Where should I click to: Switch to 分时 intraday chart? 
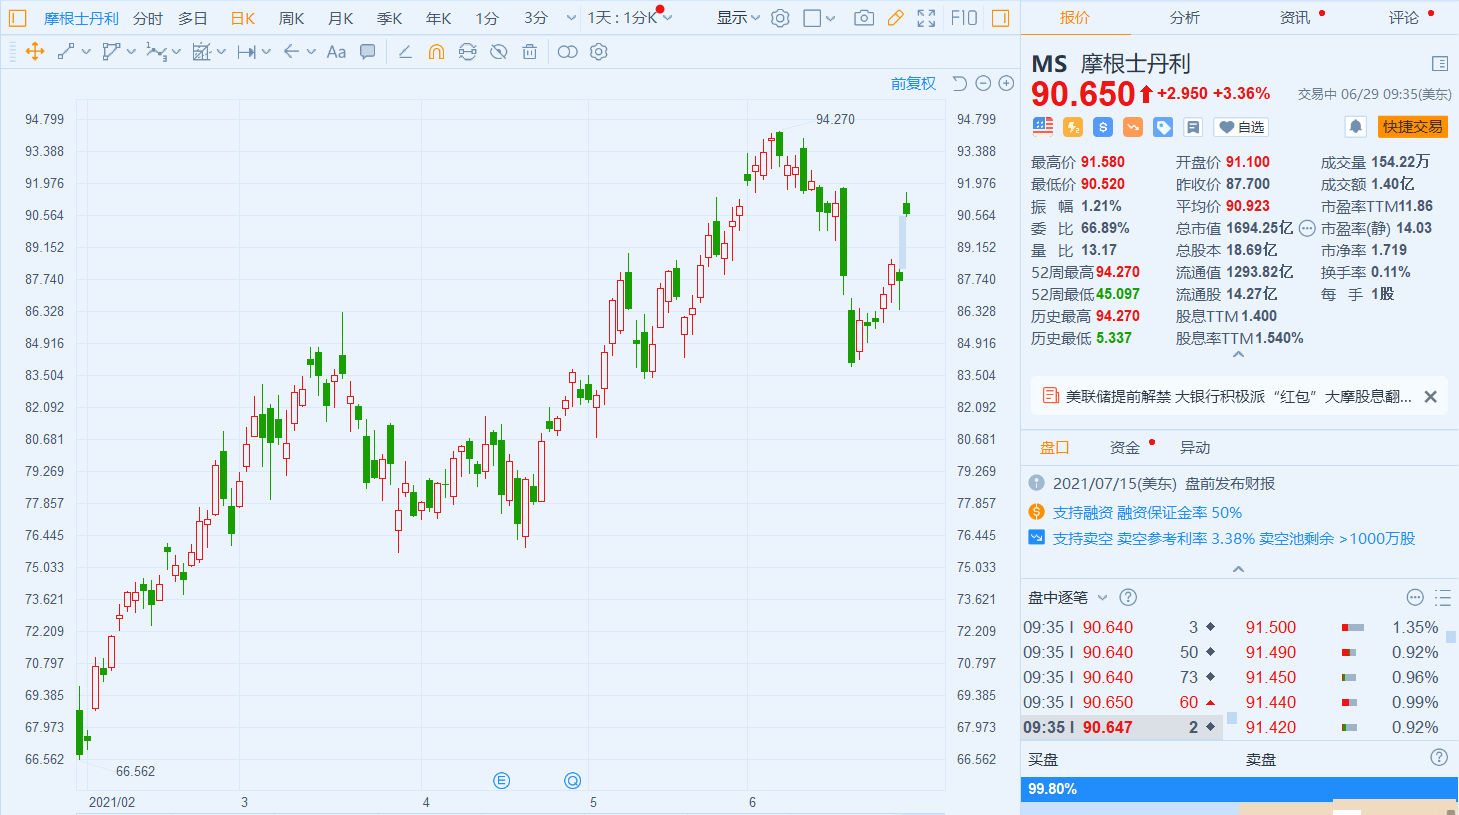(148, 18)
